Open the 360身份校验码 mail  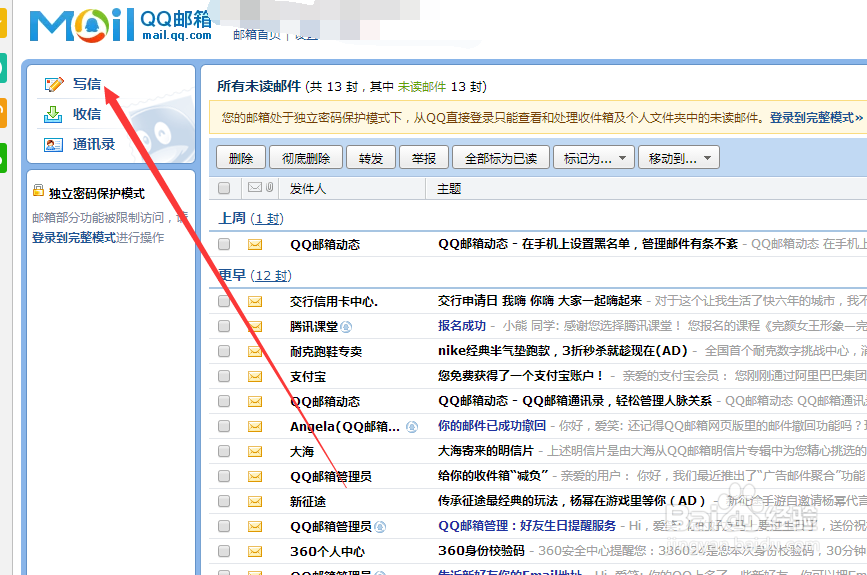click(481, 551)
